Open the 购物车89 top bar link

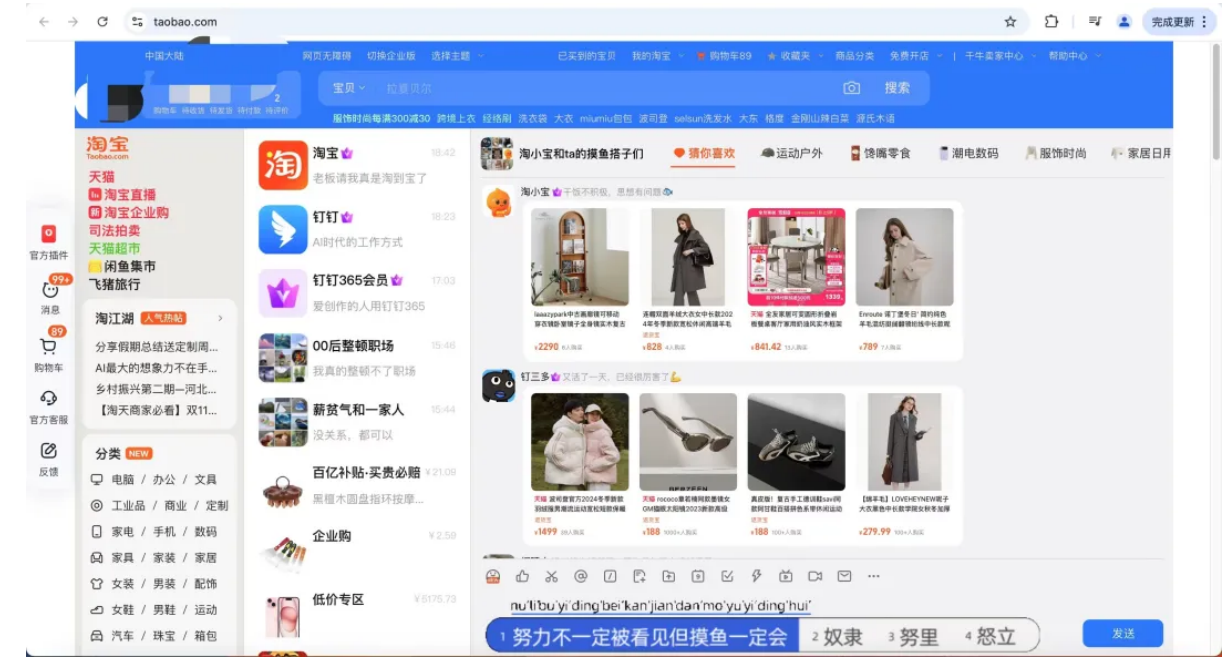[x=725, y=56]
